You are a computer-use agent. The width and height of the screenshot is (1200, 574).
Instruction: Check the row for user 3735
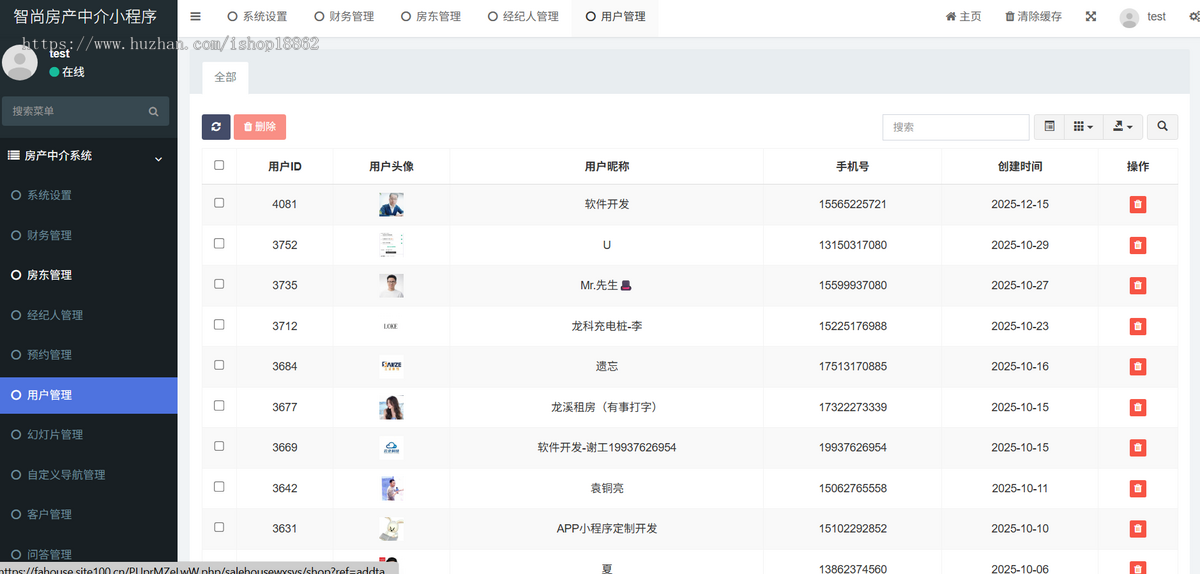click(219, 284)
